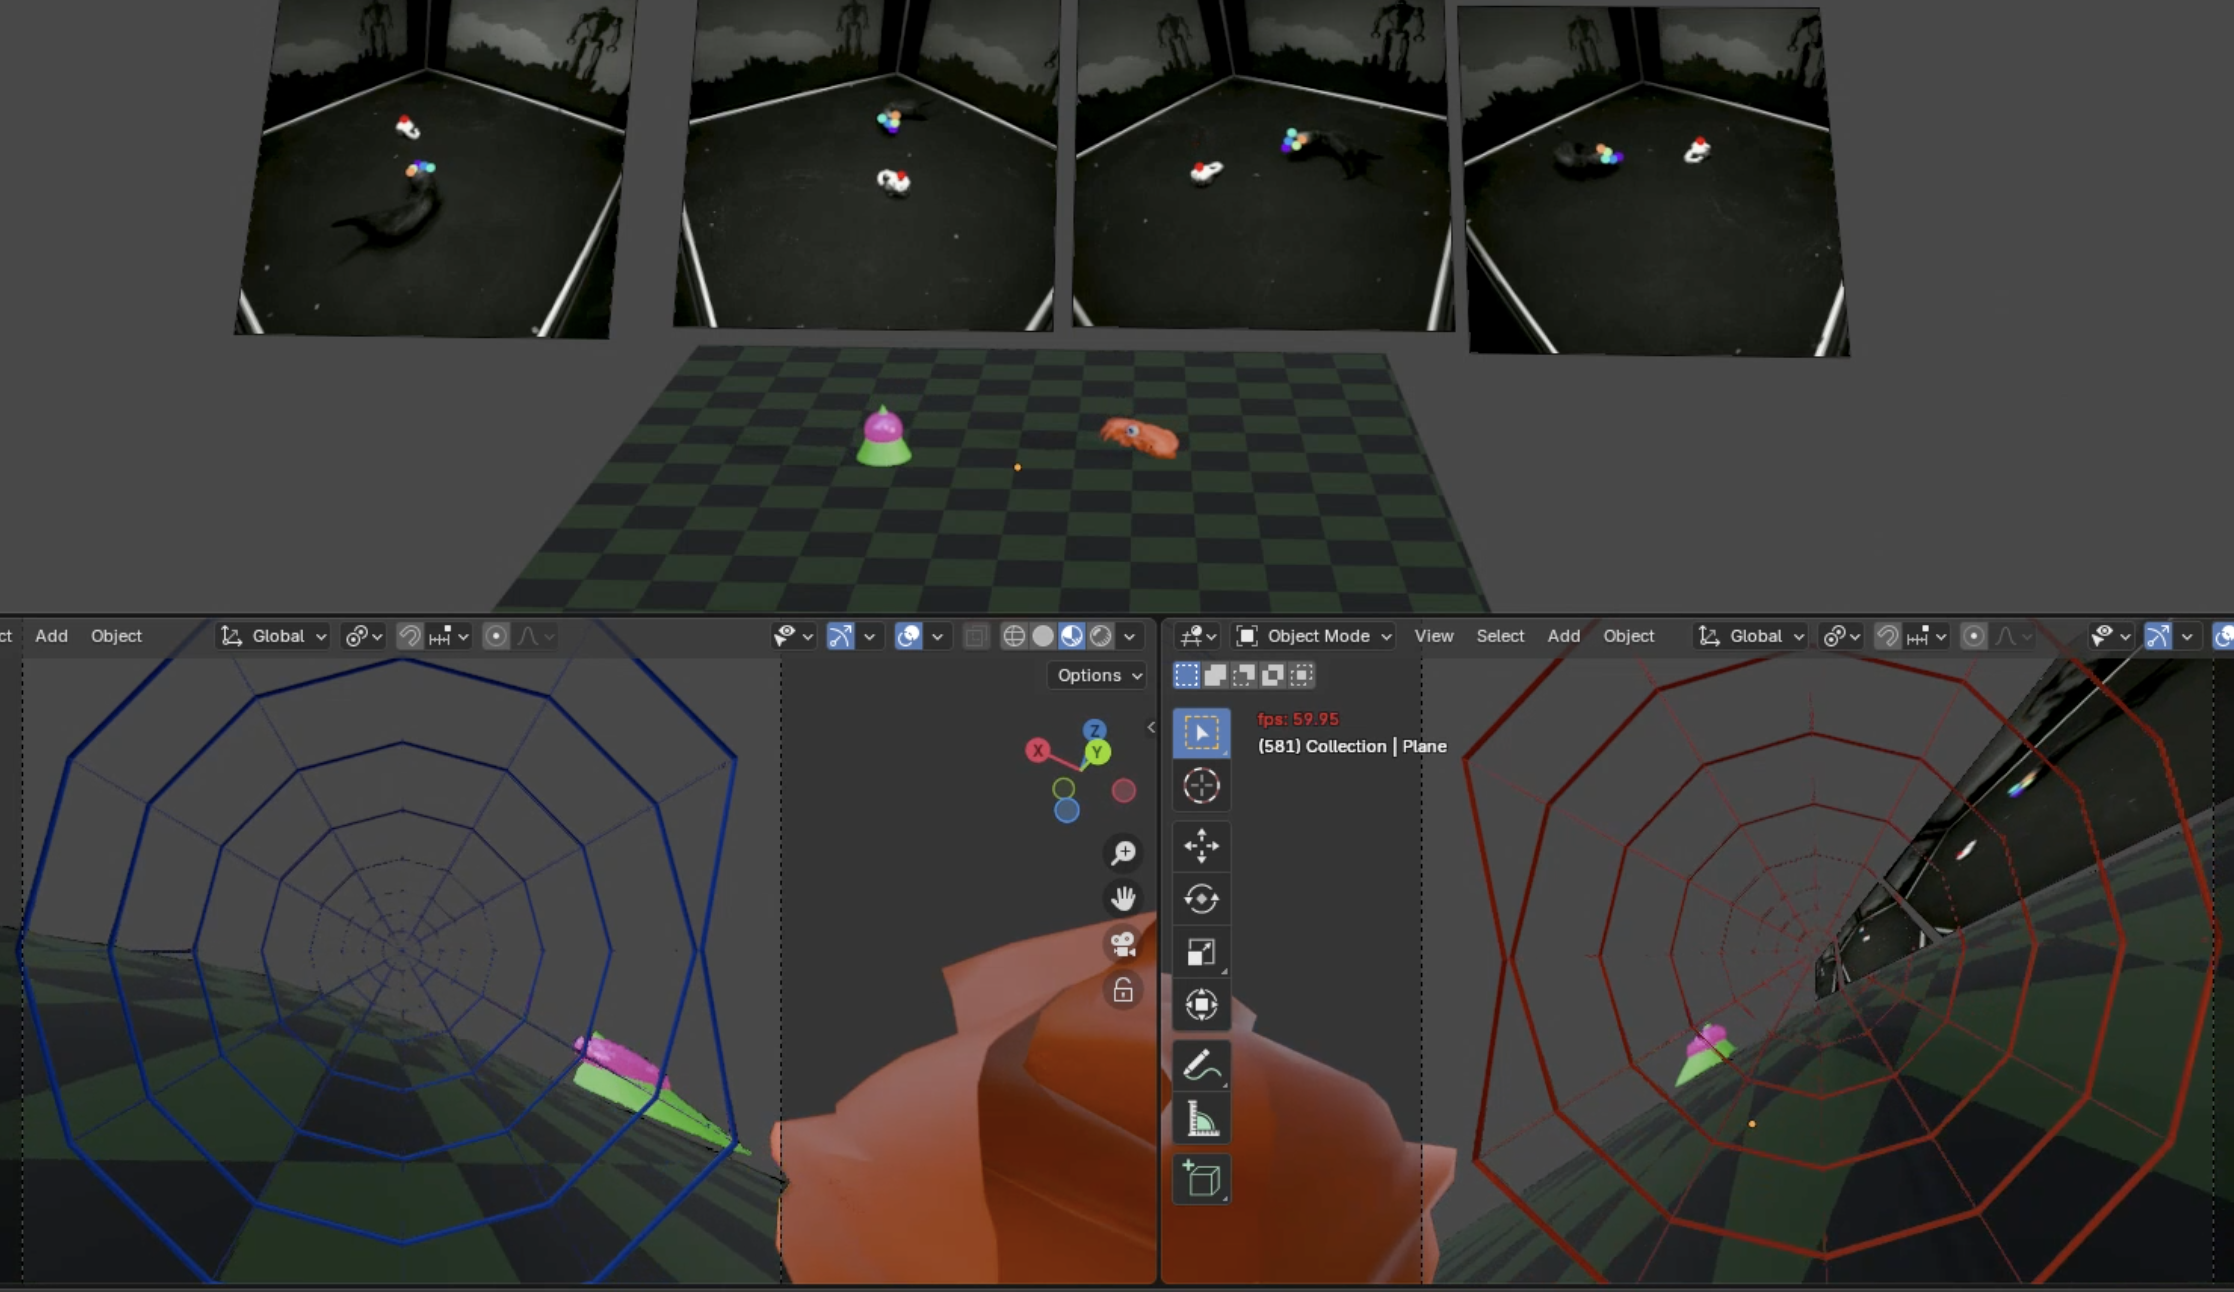Open viewport shading options dropdown
The width and height of the screenshot is (2234, 1292).
(x=1130, y=636)
